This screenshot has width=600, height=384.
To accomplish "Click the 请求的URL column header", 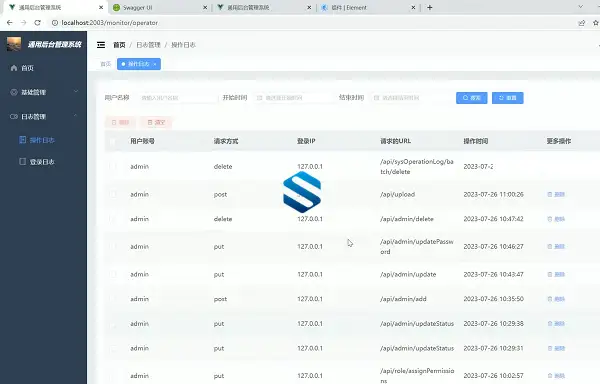I will [396, 141].
